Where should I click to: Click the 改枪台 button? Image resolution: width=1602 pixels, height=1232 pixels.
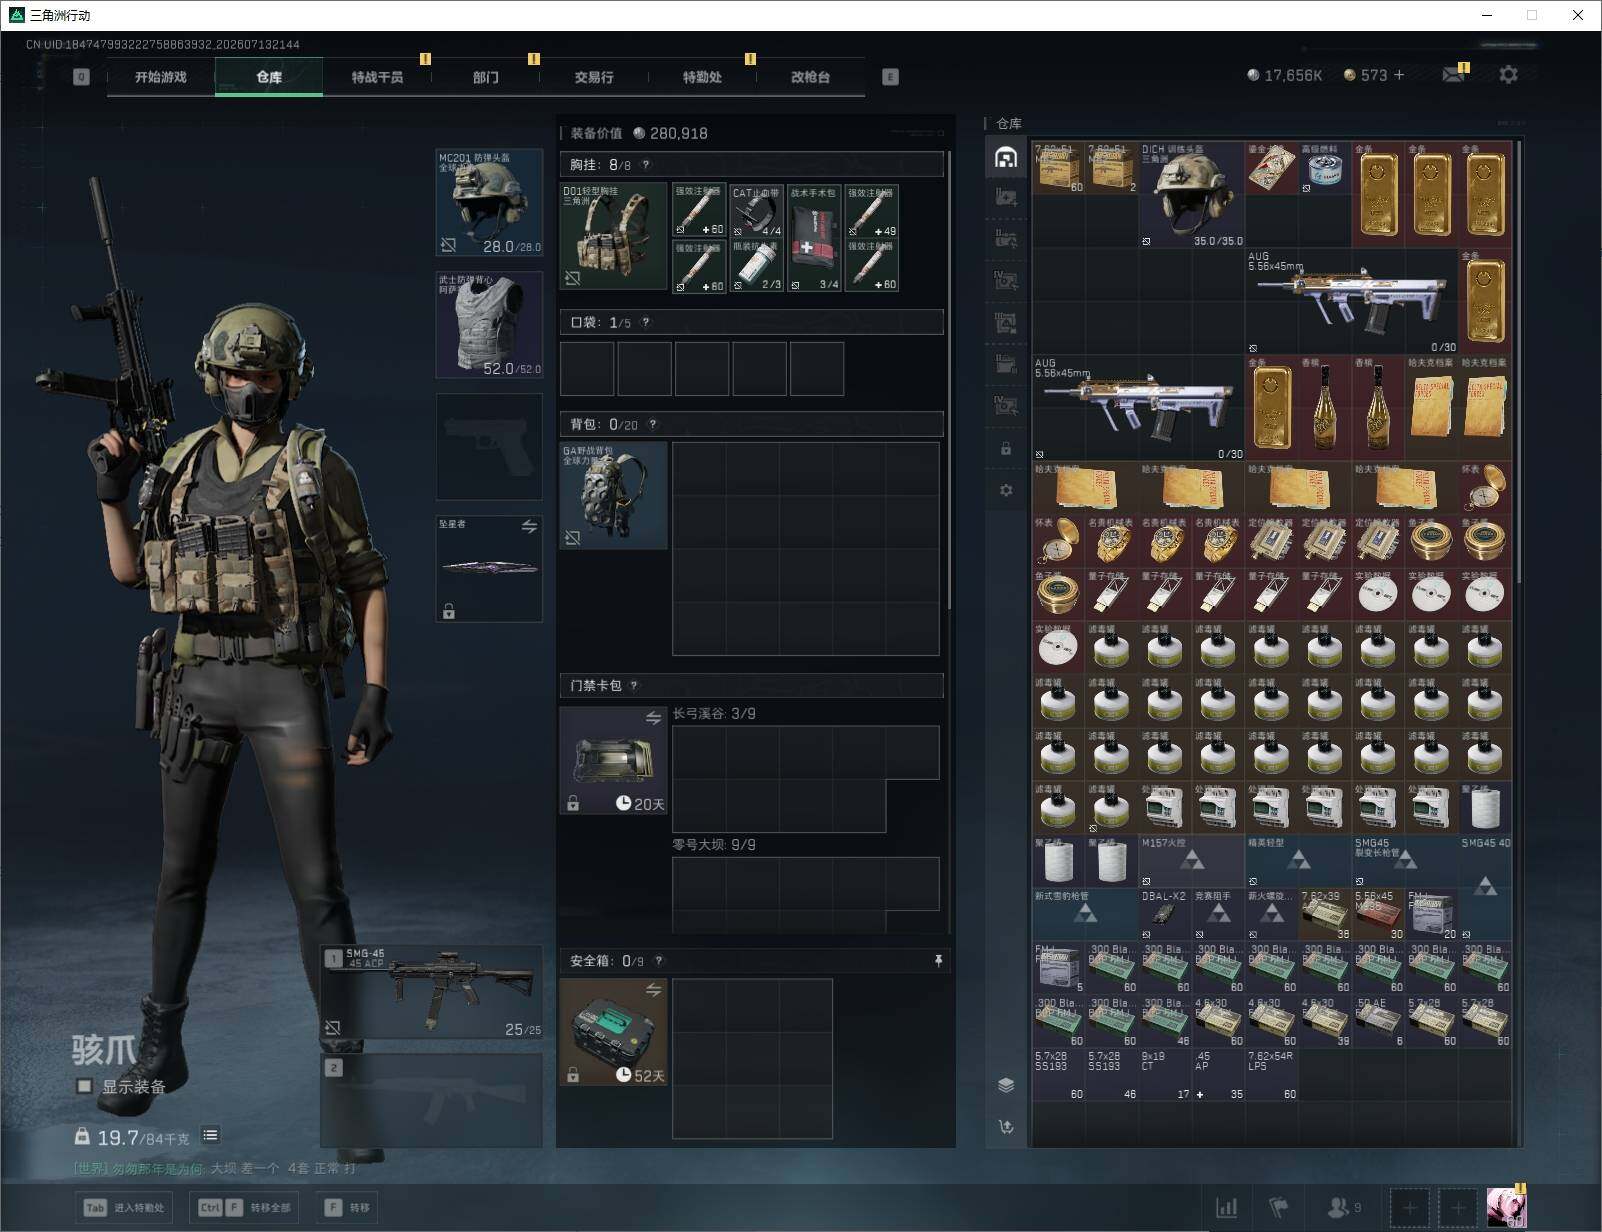pos(810,77)
